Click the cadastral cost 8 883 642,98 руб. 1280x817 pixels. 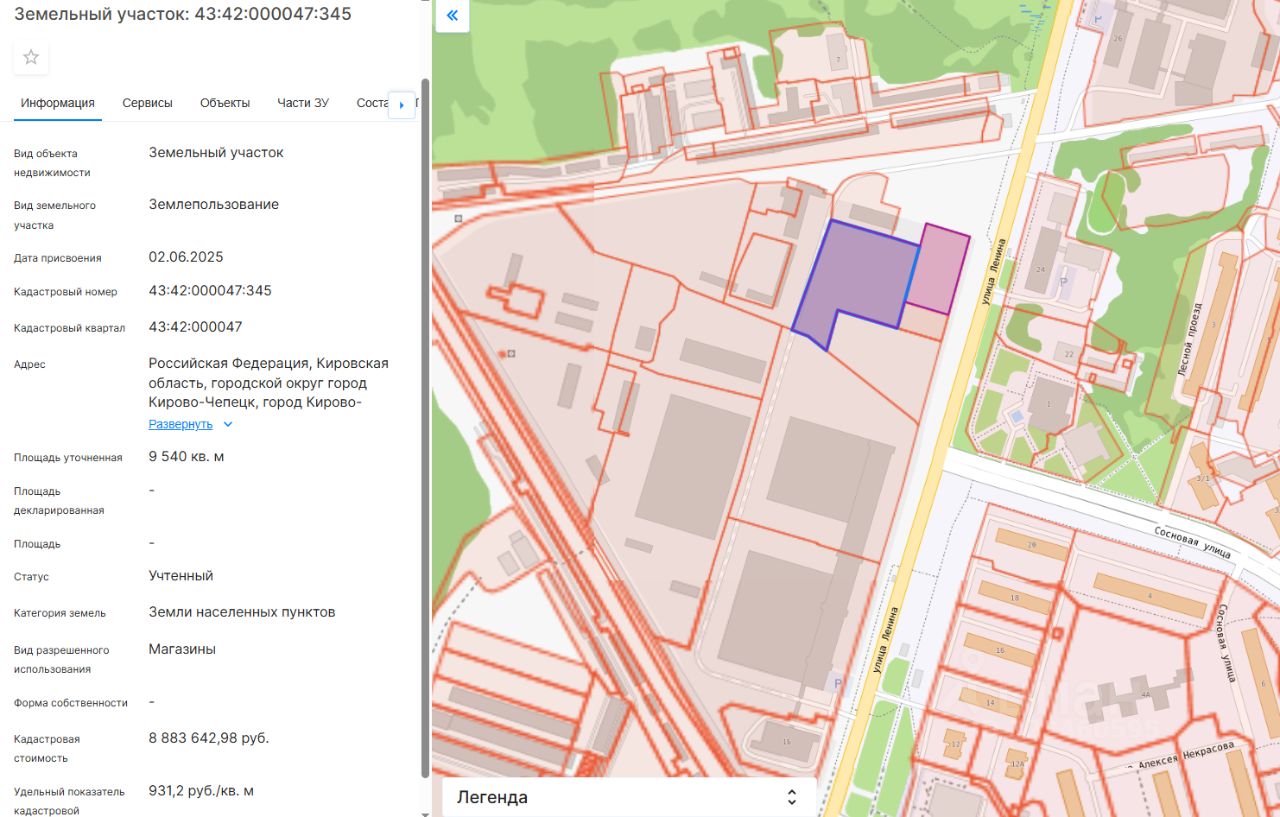point(209,738)
